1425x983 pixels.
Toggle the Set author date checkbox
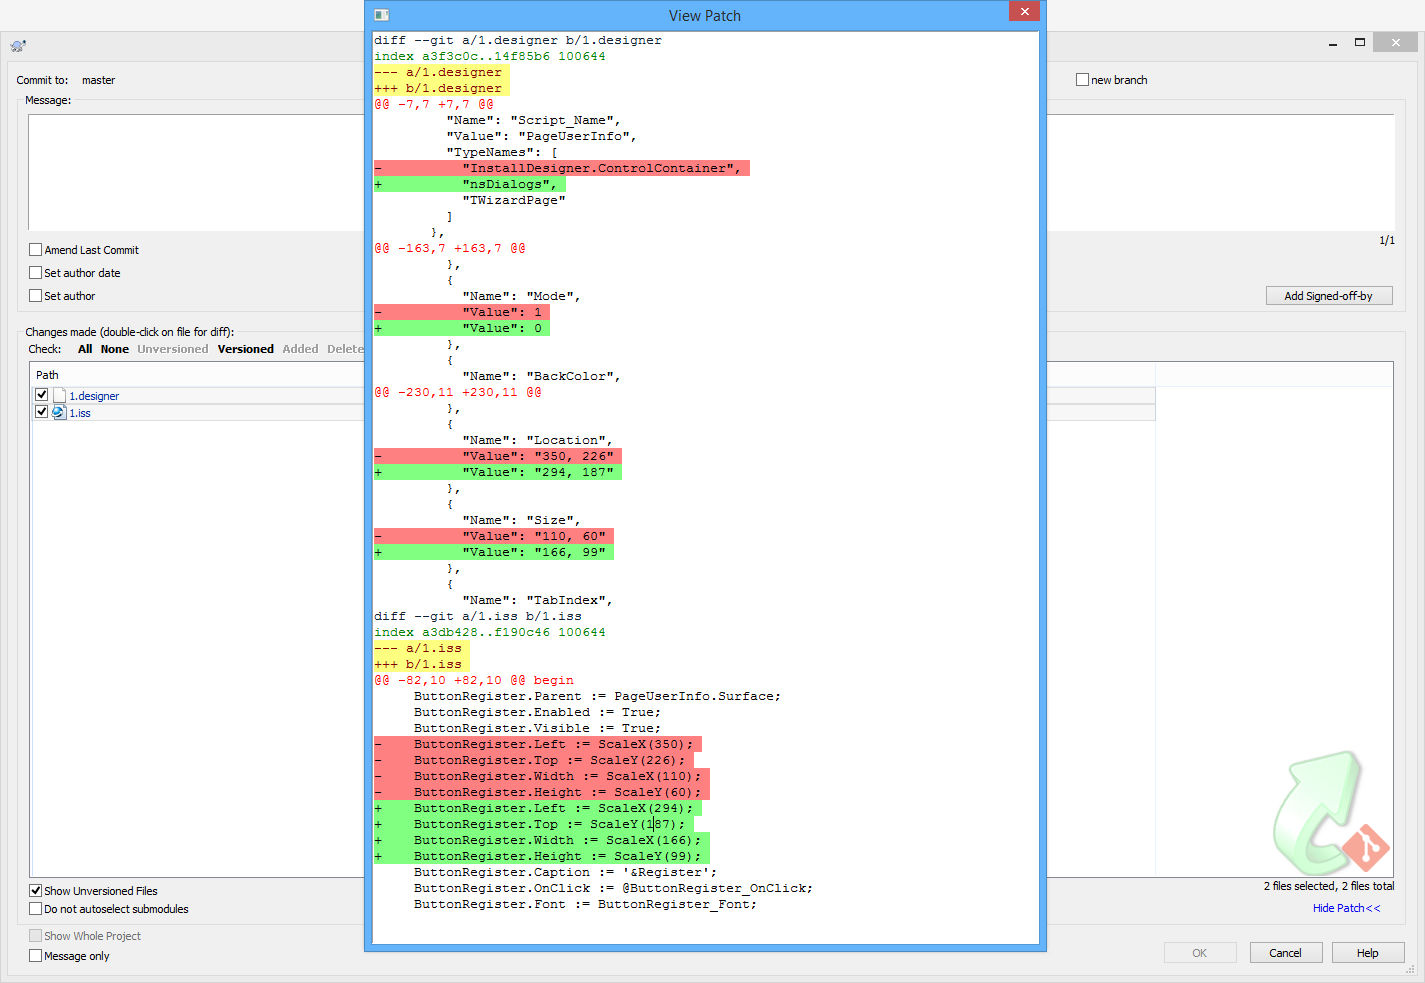click(36, 273)
